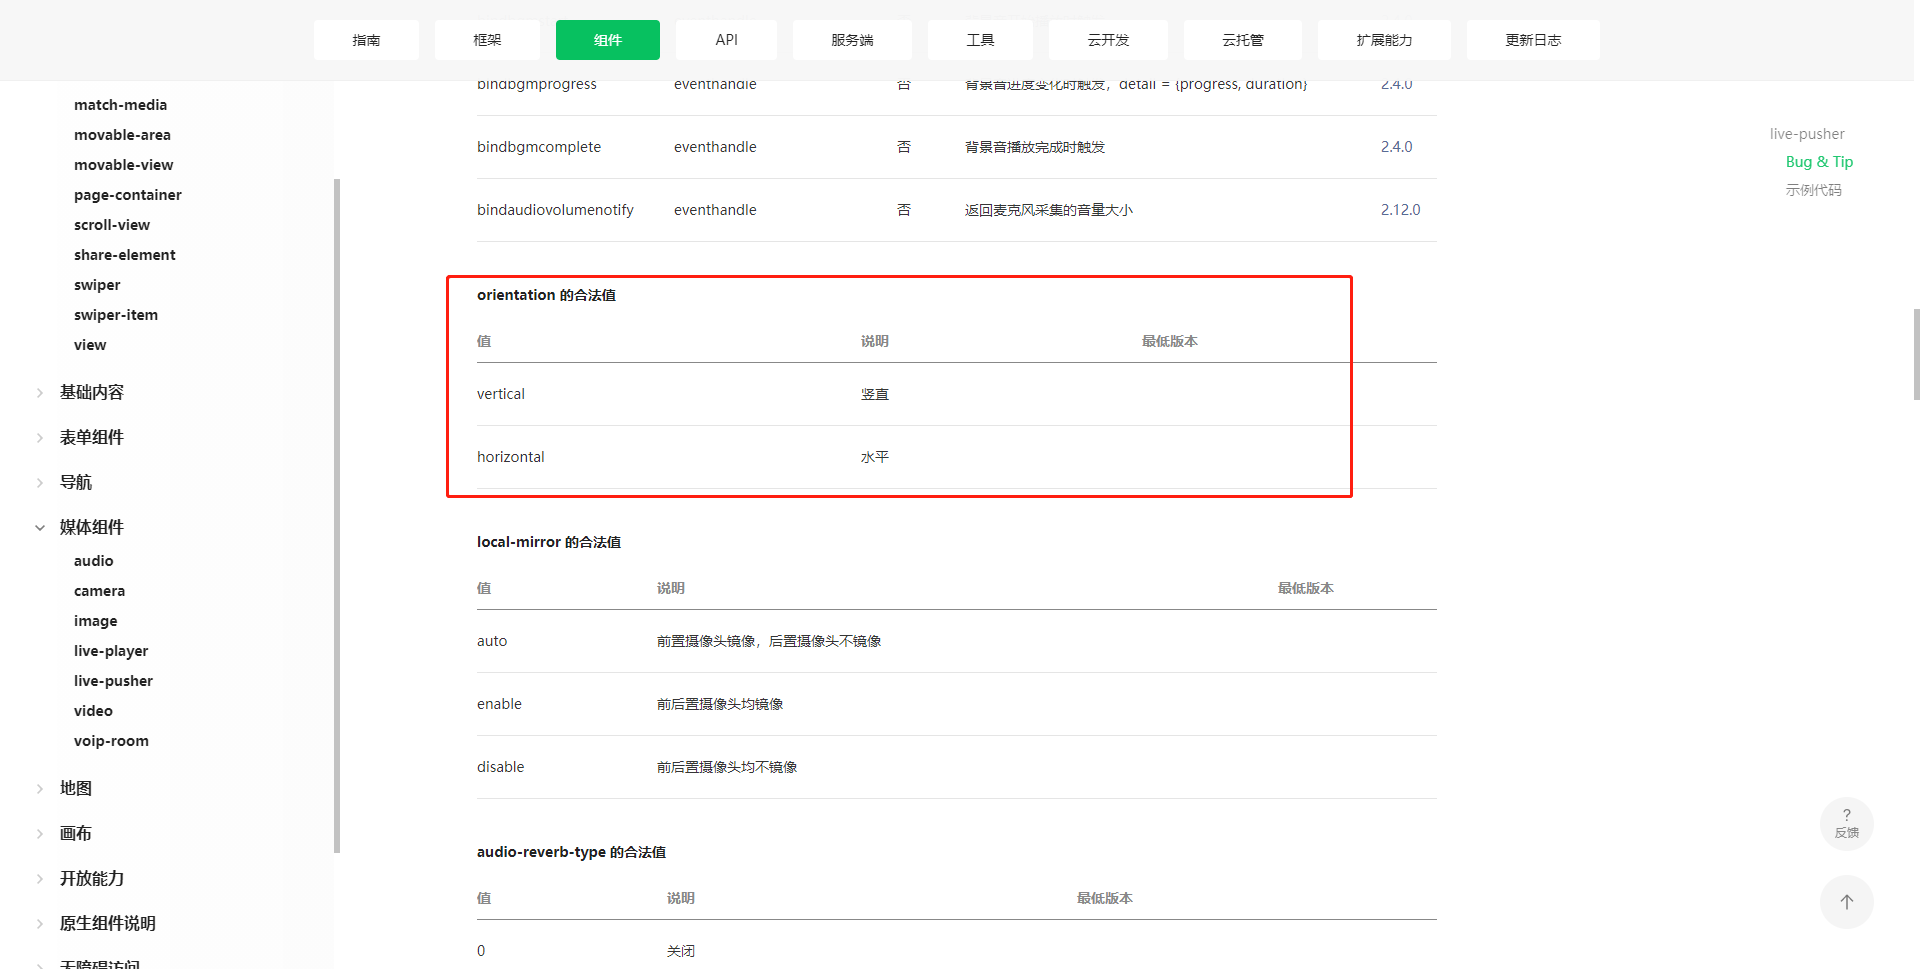Expand the 表单组件 section
1920x969 pixels.
tap(91, 437)
